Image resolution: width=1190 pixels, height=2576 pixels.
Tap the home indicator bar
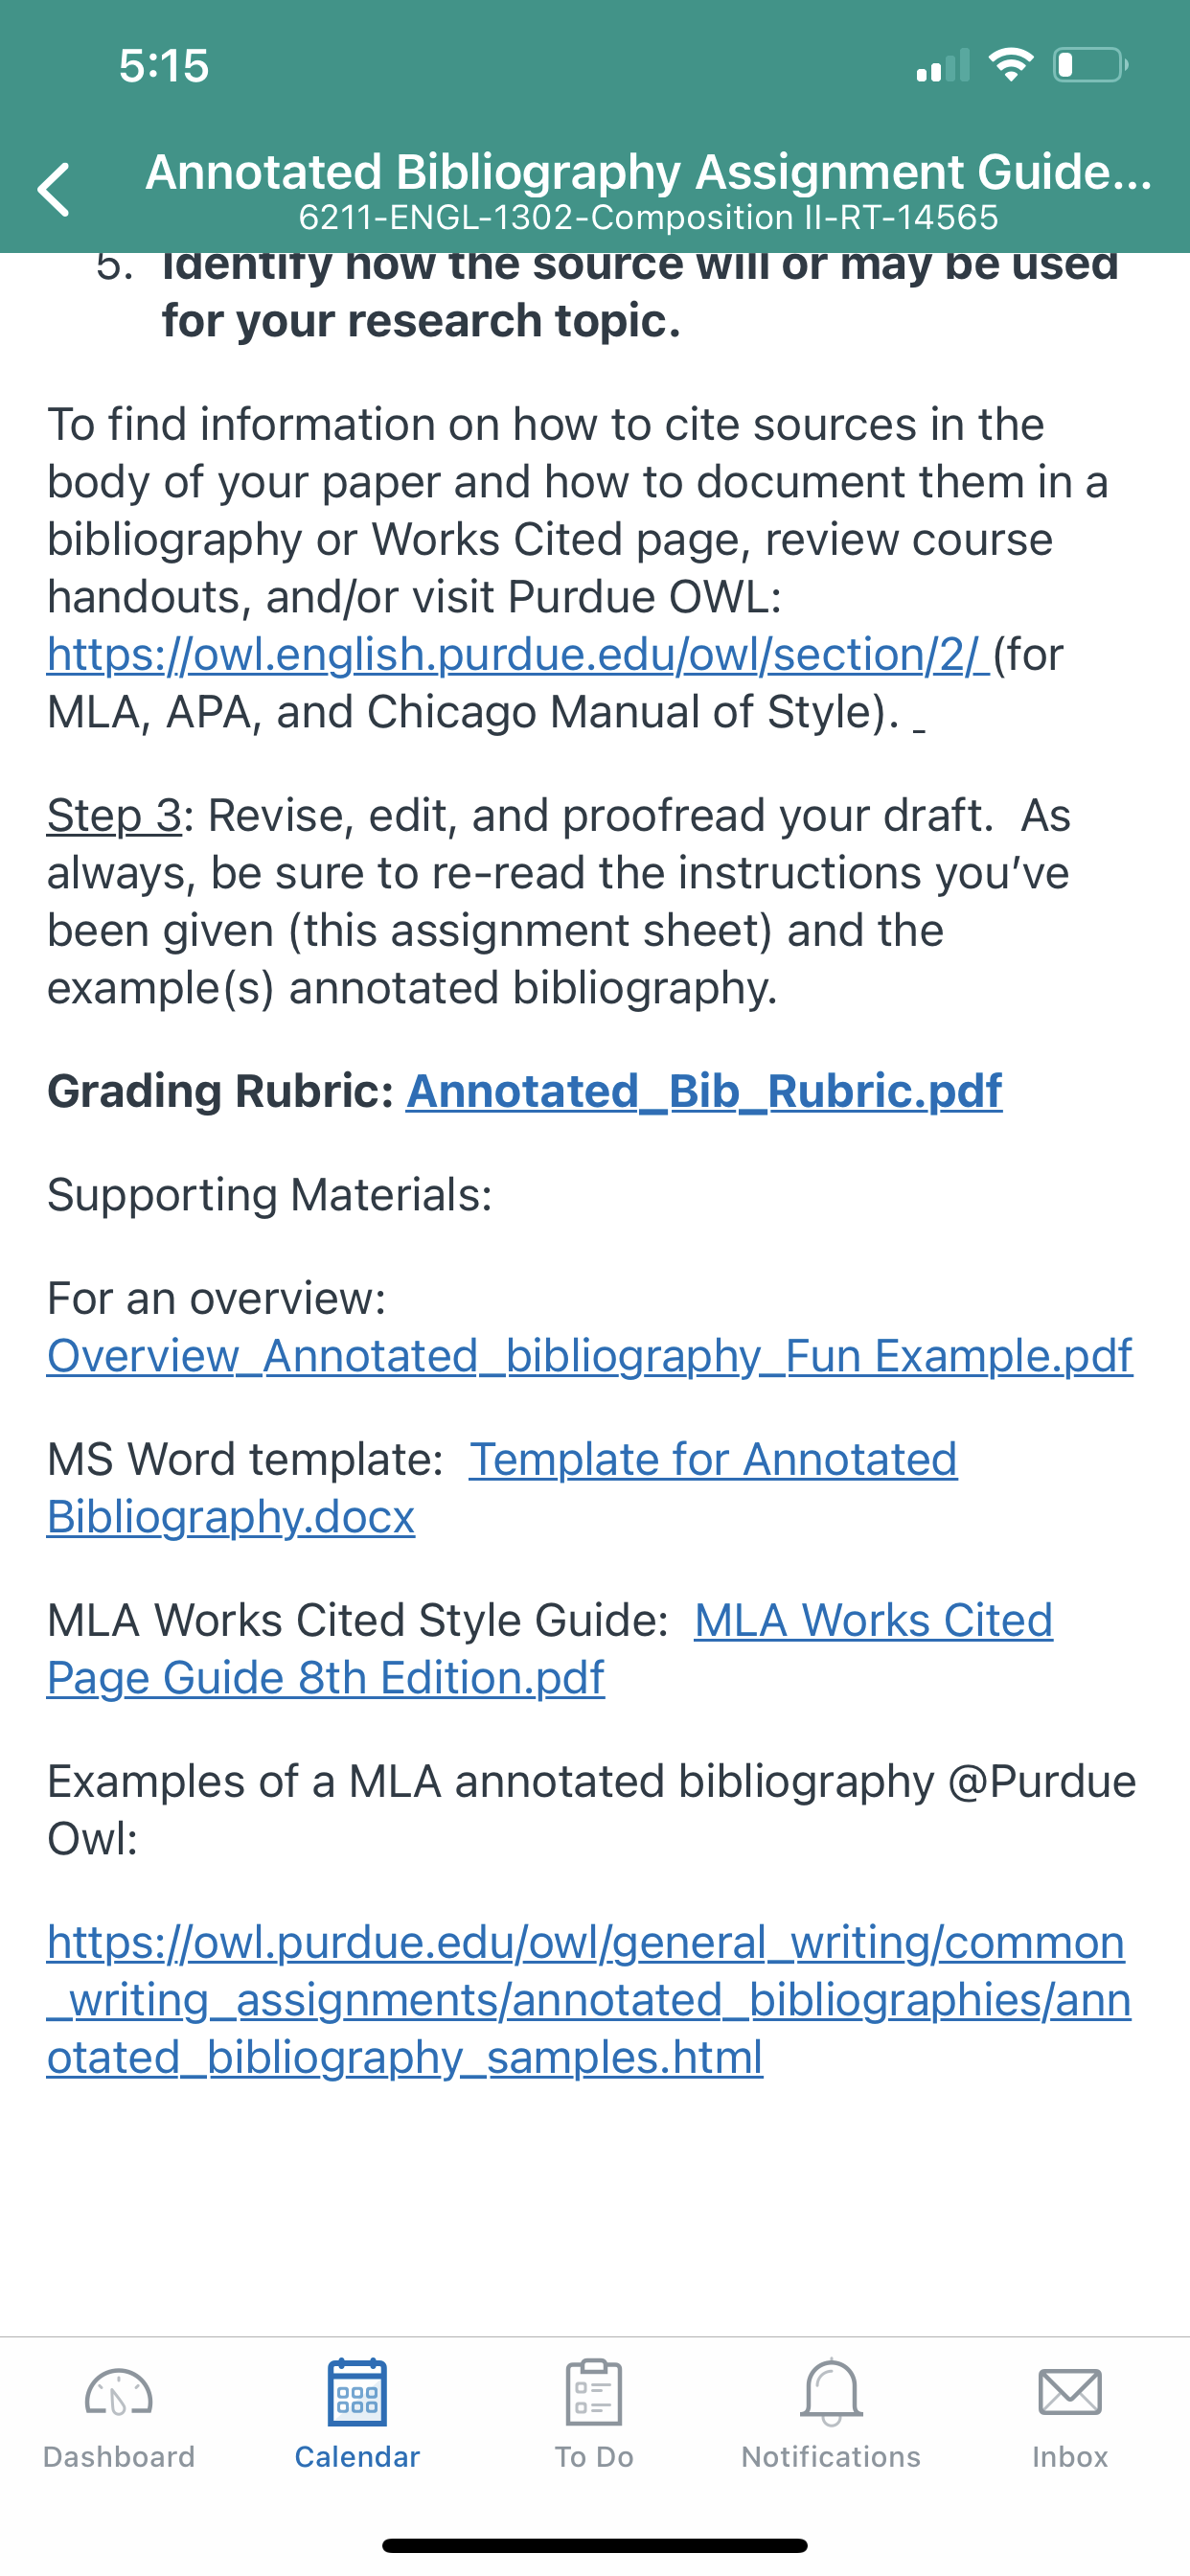[x=595, y=2545]
